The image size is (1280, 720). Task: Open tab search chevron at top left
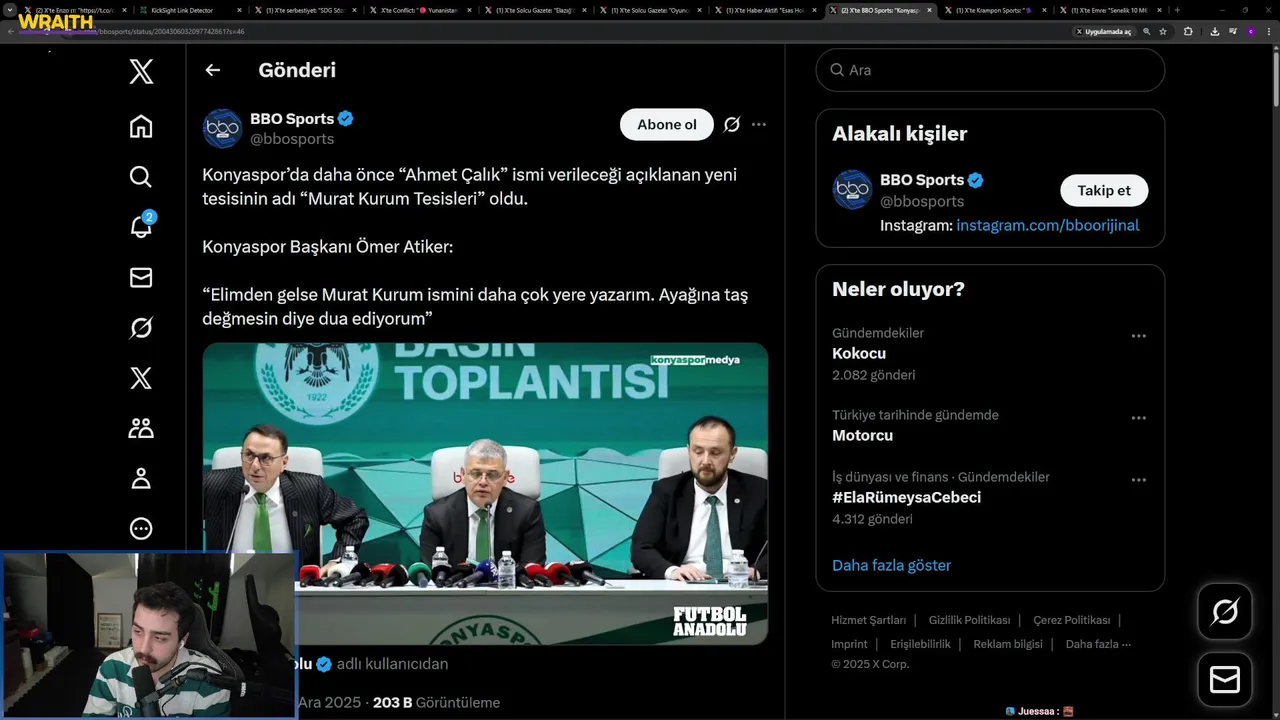10,10
